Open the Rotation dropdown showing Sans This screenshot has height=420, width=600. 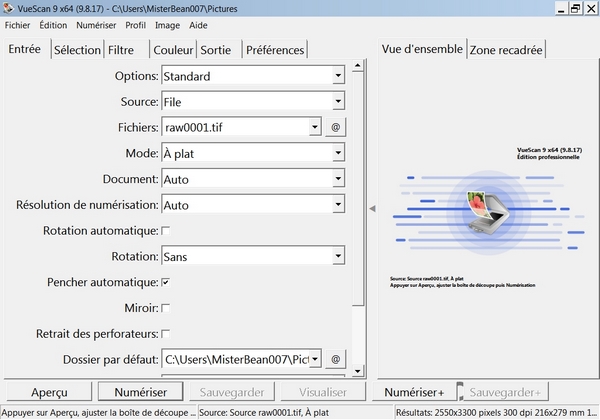(x=253, y=256)
